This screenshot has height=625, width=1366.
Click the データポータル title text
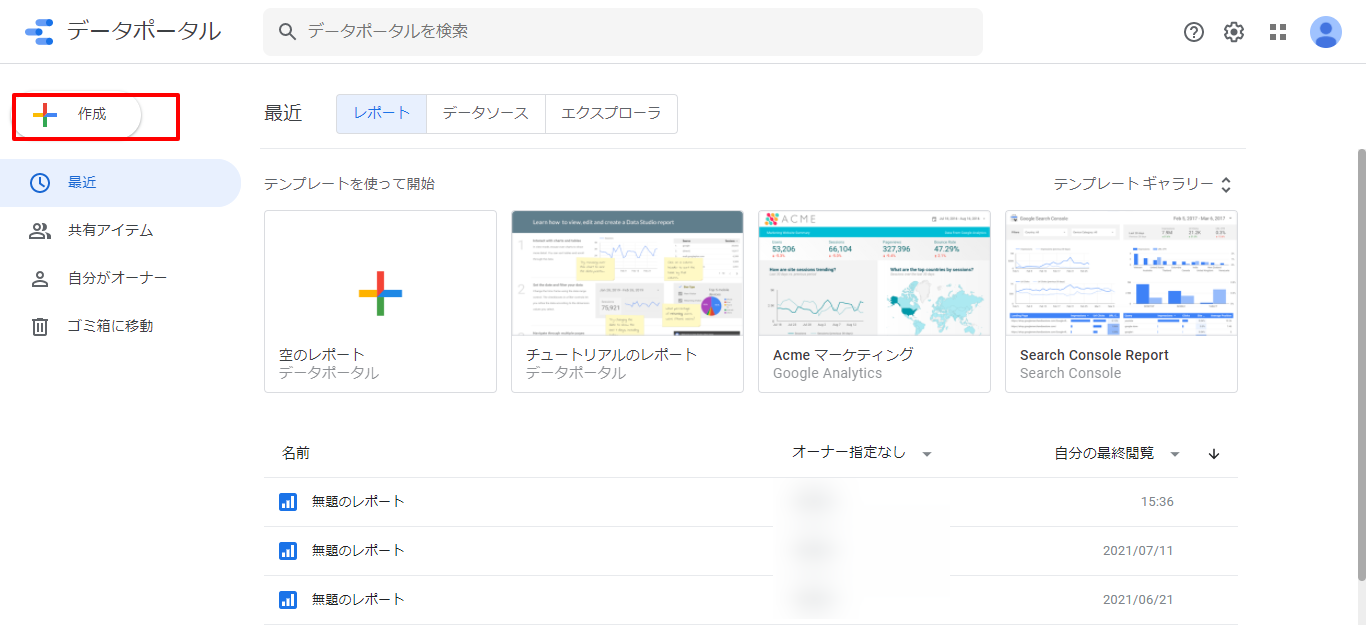click(144, 31)
